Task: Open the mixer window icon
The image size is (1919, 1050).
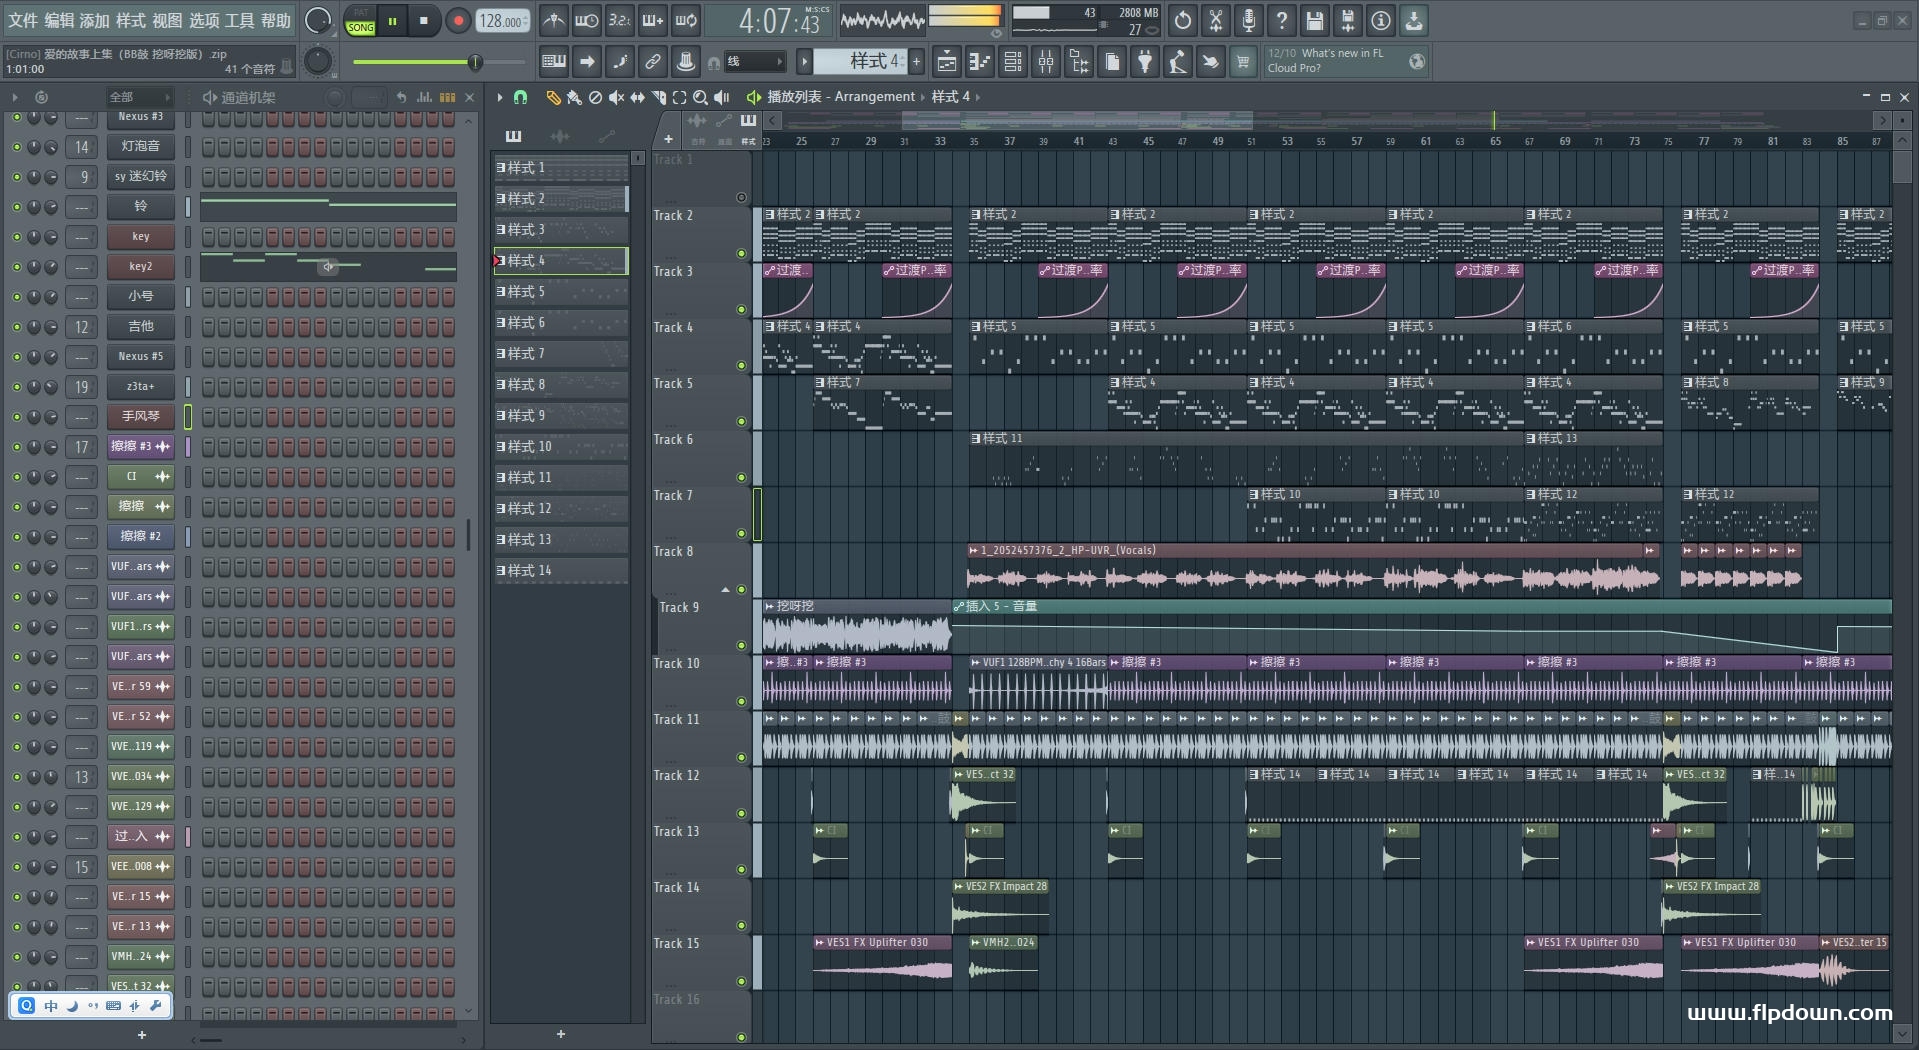Action: [x=1046, y=62]
